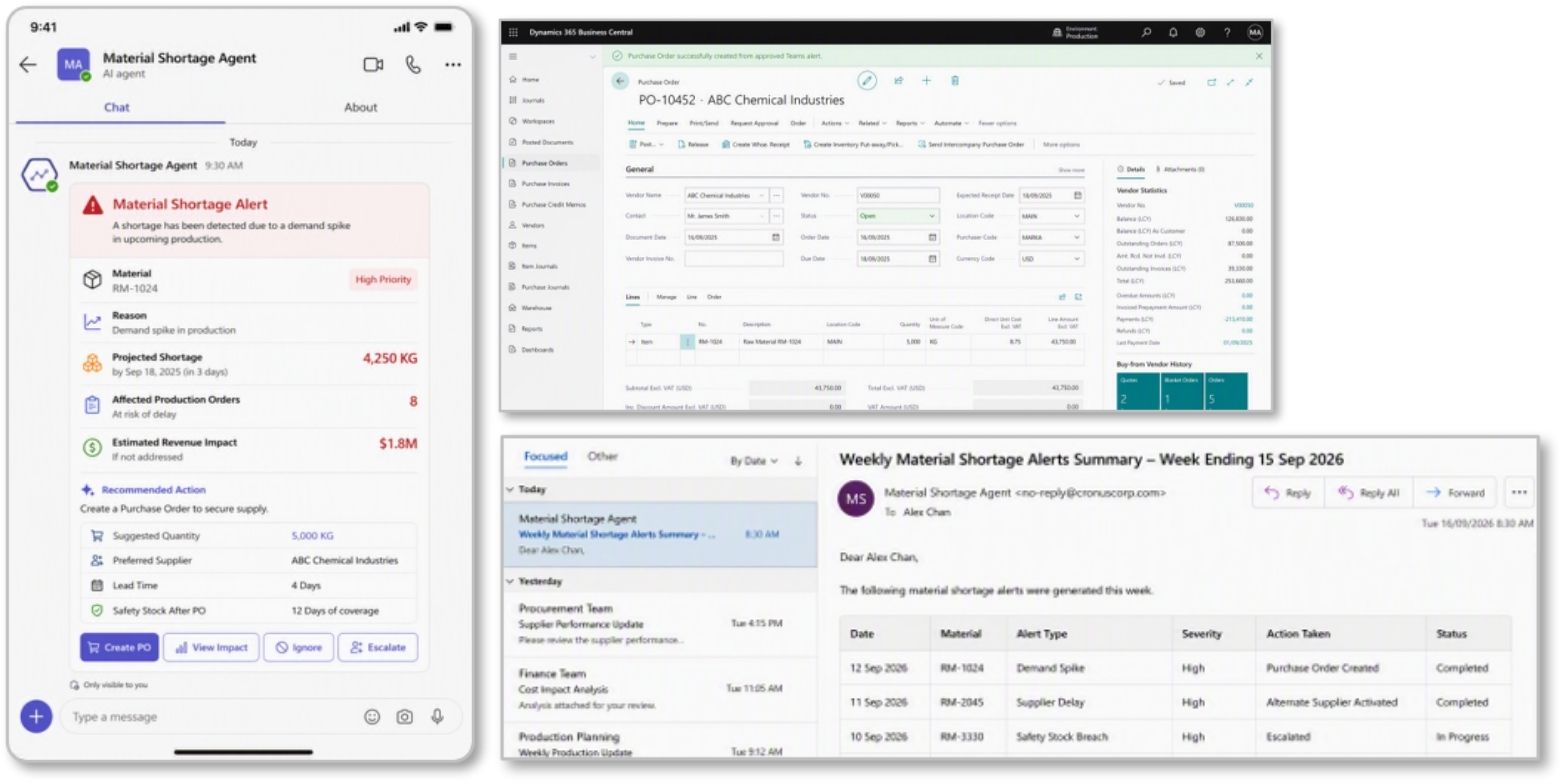Toggle the Business Central navigation hamburger menu
This screenshot has height=782, width=1562.
(x=513, y=57)
